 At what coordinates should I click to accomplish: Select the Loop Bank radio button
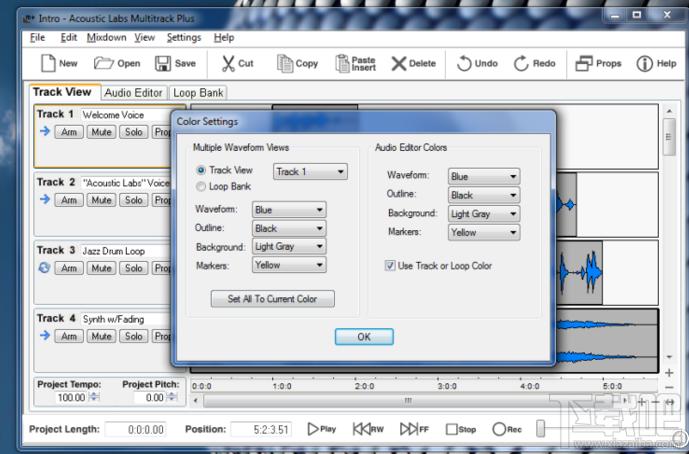202,186
